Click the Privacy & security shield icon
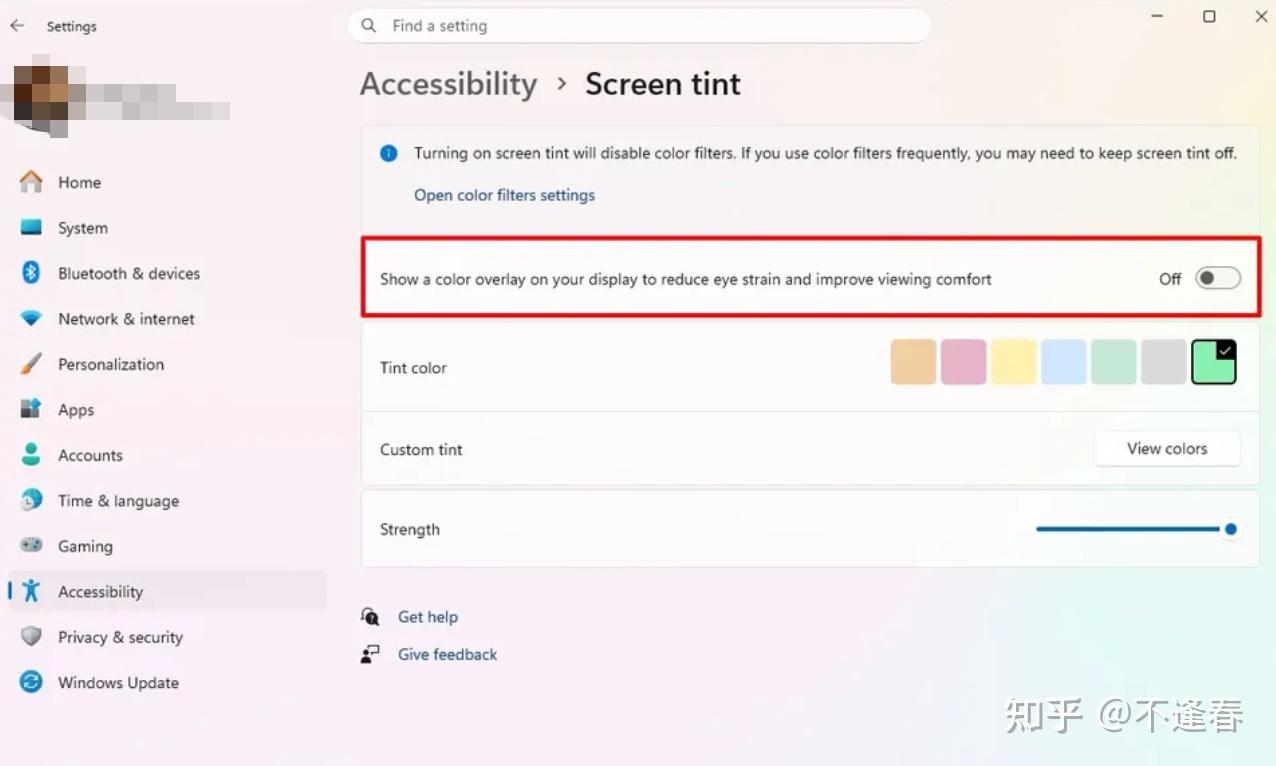The width and height of the screenshot is (1276, 766). tap(31, 637)
